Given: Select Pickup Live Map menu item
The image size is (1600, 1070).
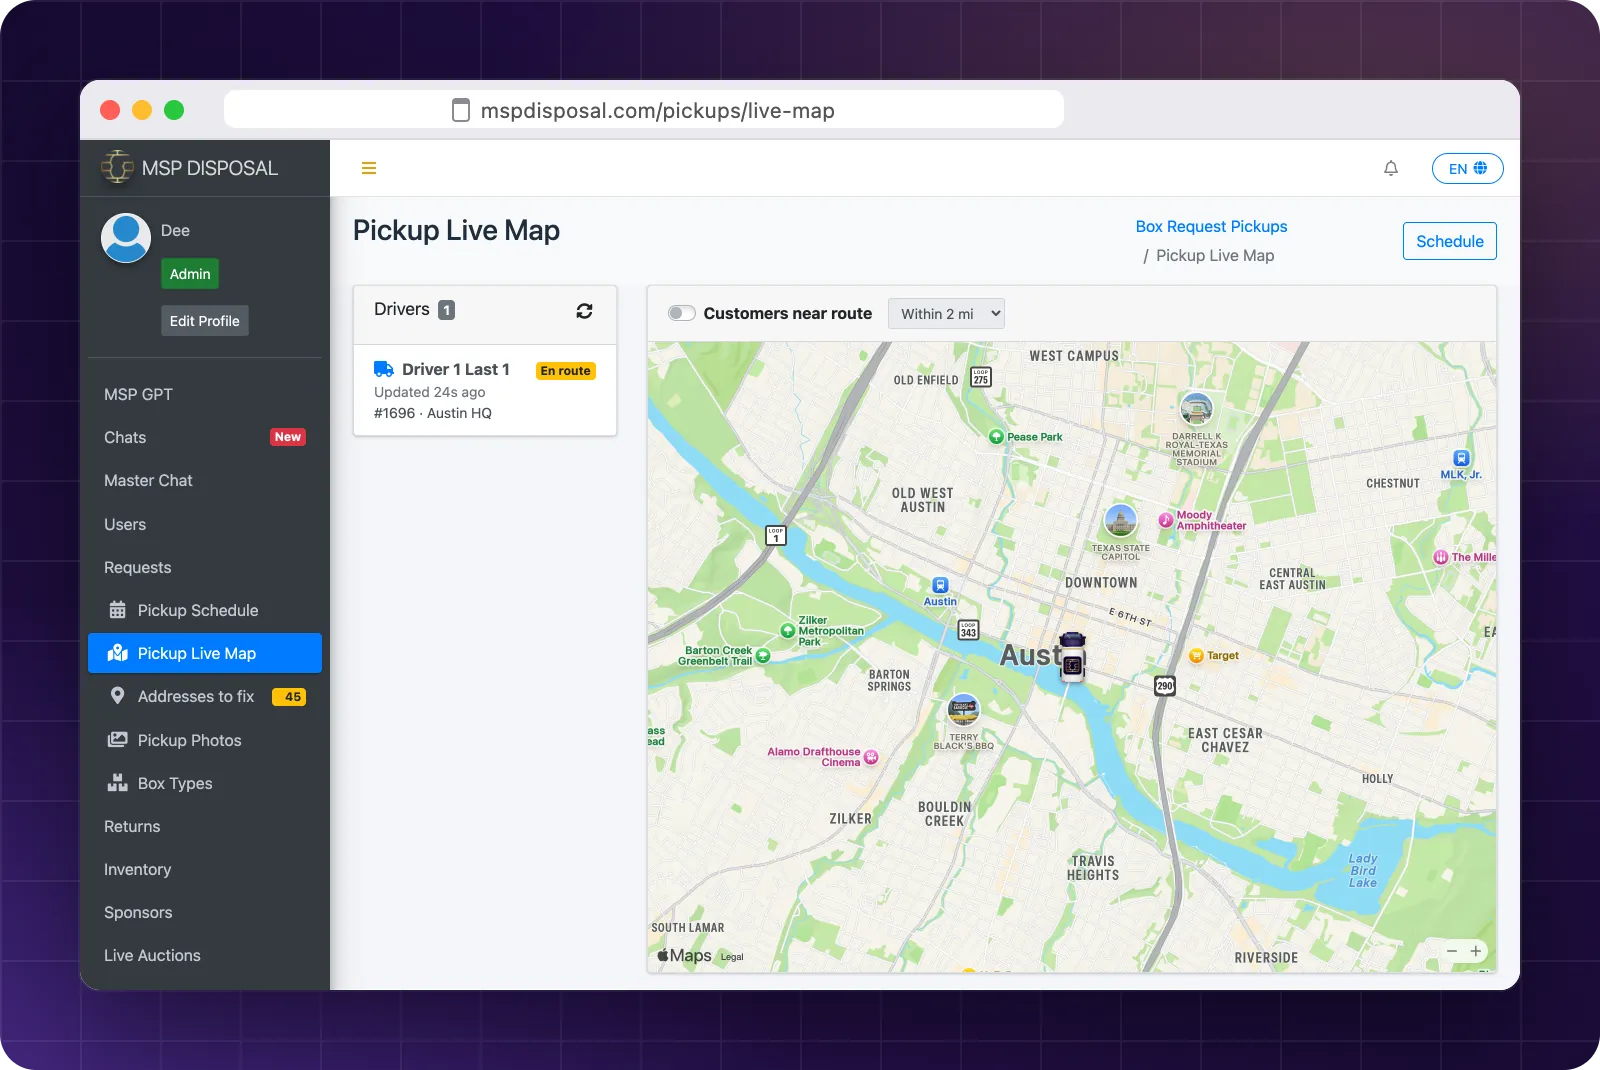Looking at the screenshot, I should tap(205, 653).
